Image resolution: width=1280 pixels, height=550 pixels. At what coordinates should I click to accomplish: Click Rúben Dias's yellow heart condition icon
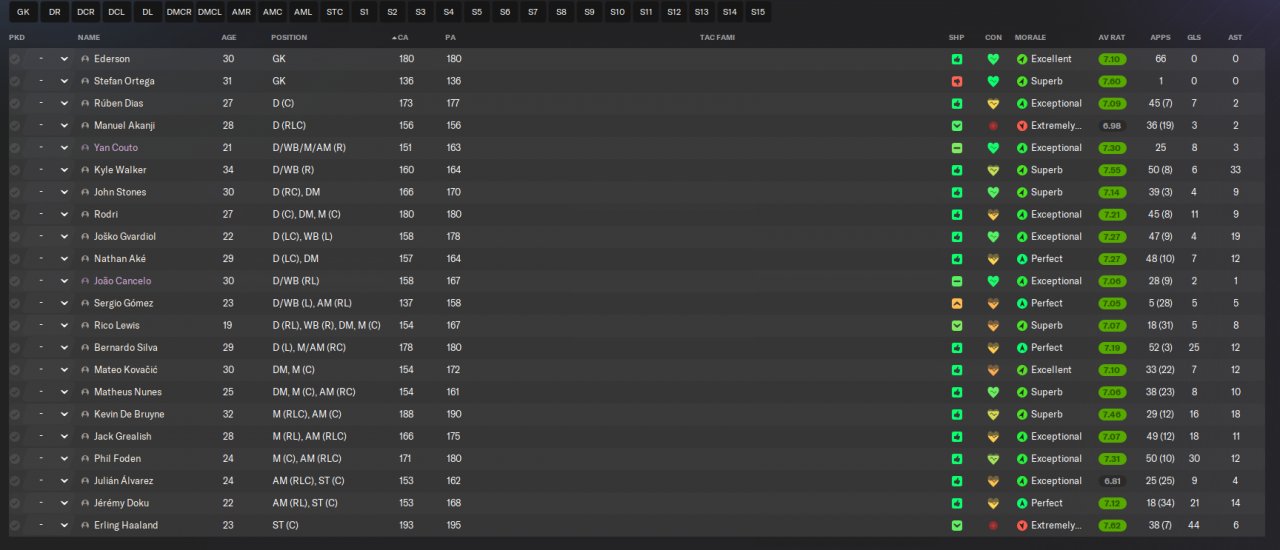(993, 104)
